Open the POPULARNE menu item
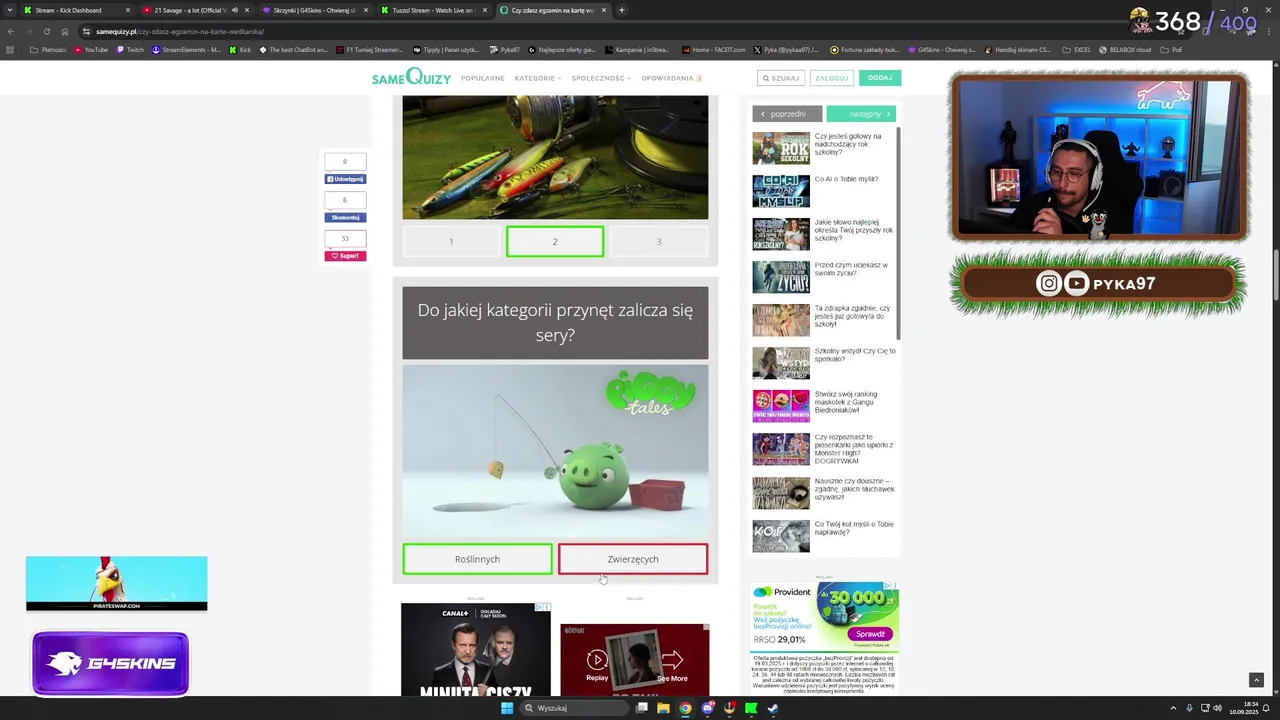1280x720 pixels. point(483,78)
